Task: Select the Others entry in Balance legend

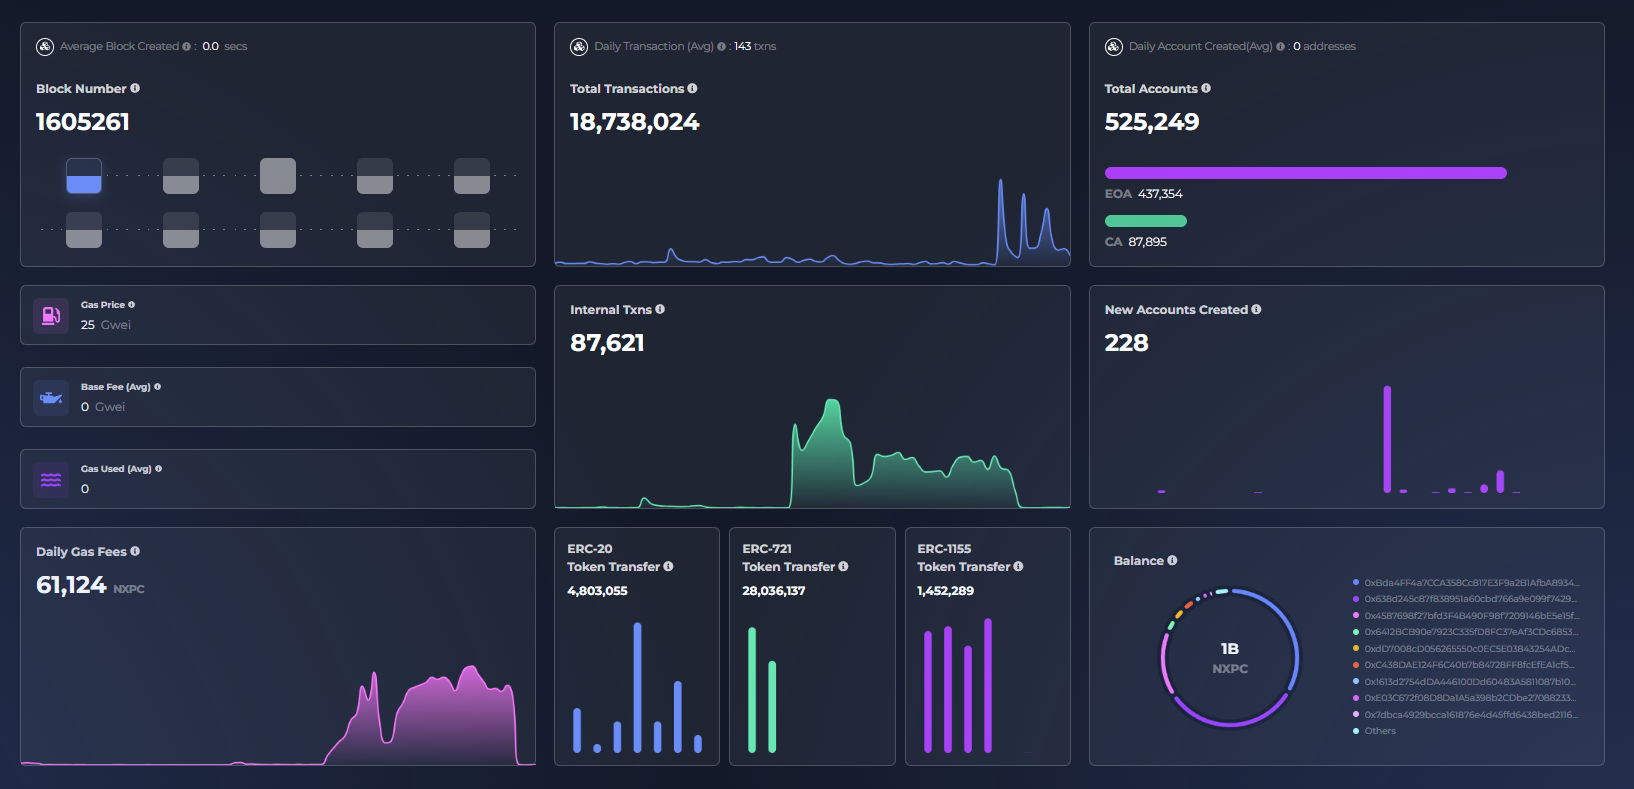Action: [x=1379, y=731]
